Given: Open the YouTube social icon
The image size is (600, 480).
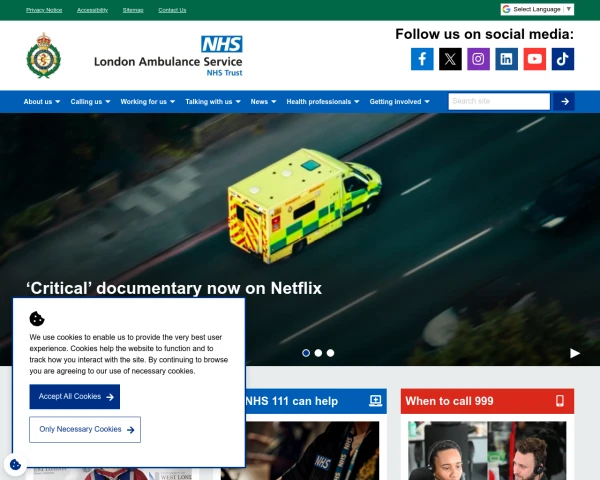Looking at the screenshot, I should pyautogui.click(x=535, y=59).
